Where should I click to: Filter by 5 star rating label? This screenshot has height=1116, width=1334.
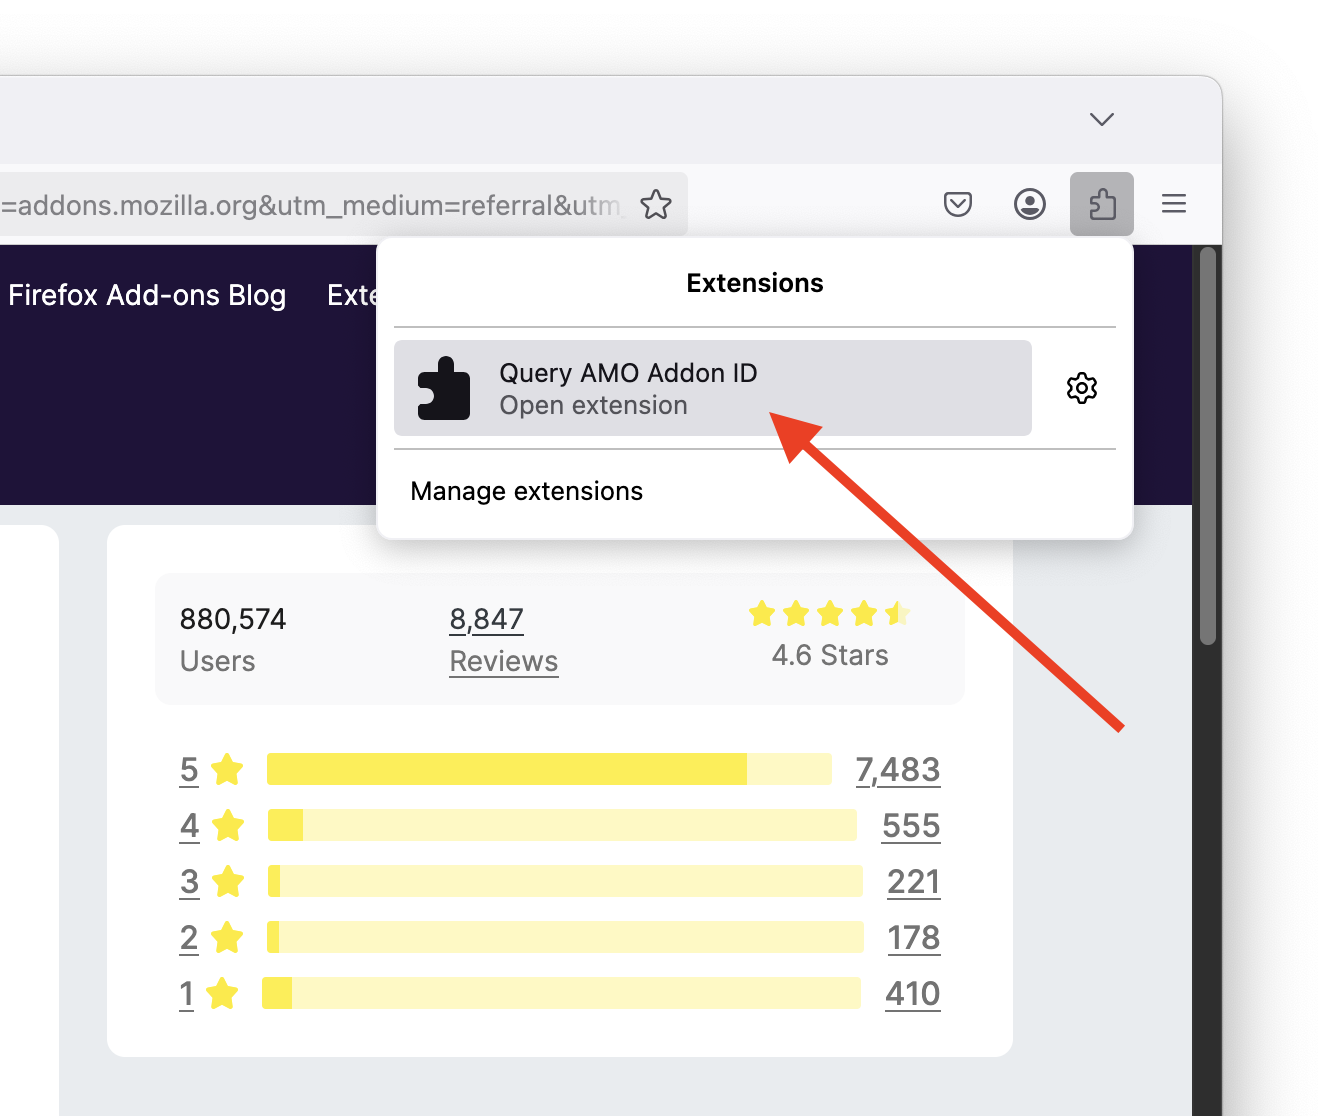189,770
